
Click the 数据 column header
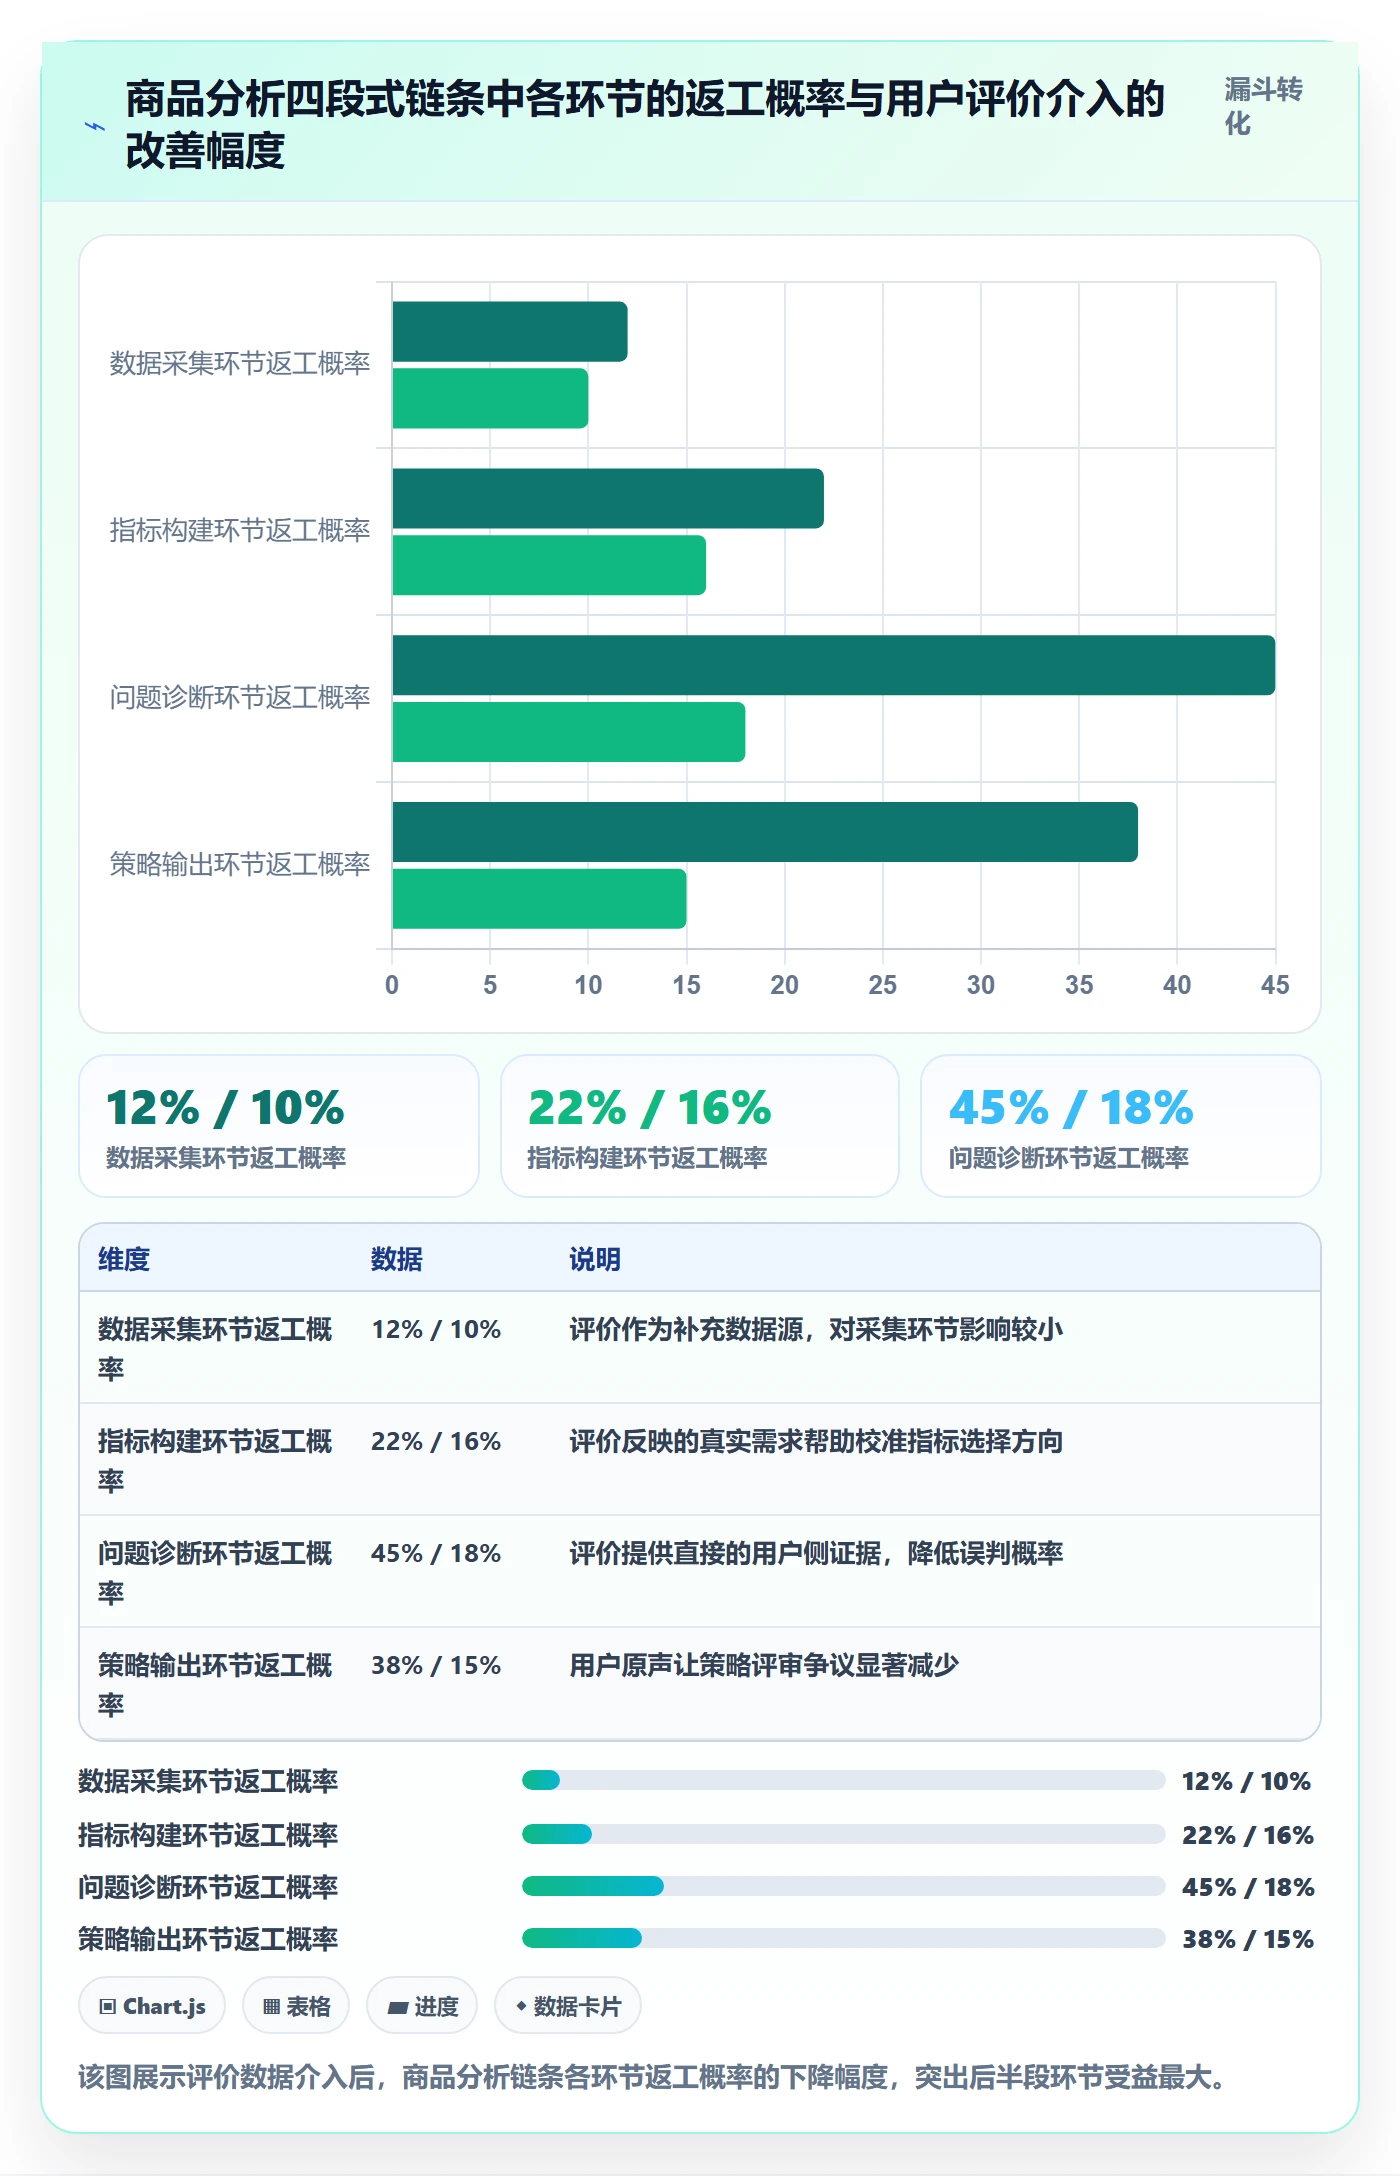(x=397, y=1259)
